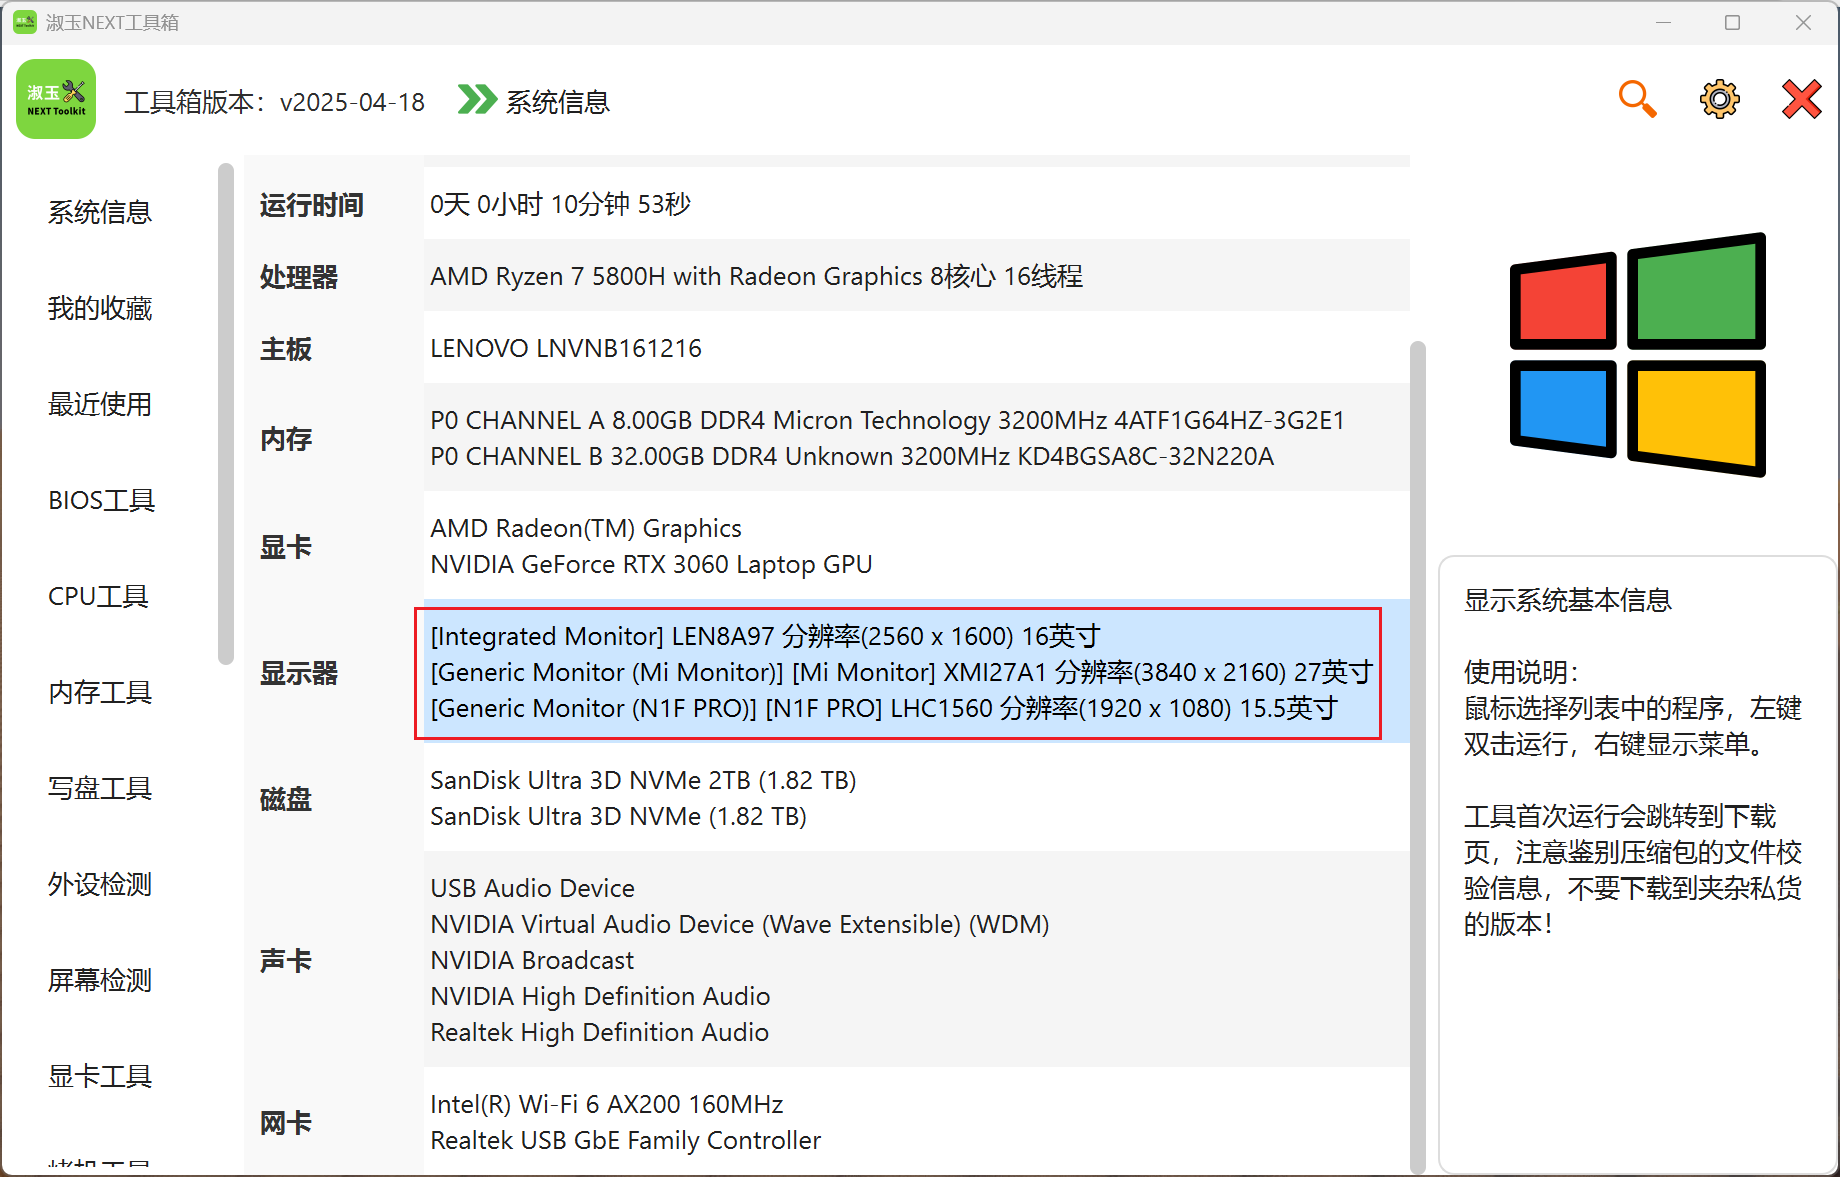Select CPU工具 in the sidebar
Viewport: 1840px width, 1177px height.
click(x=98, y=596)
